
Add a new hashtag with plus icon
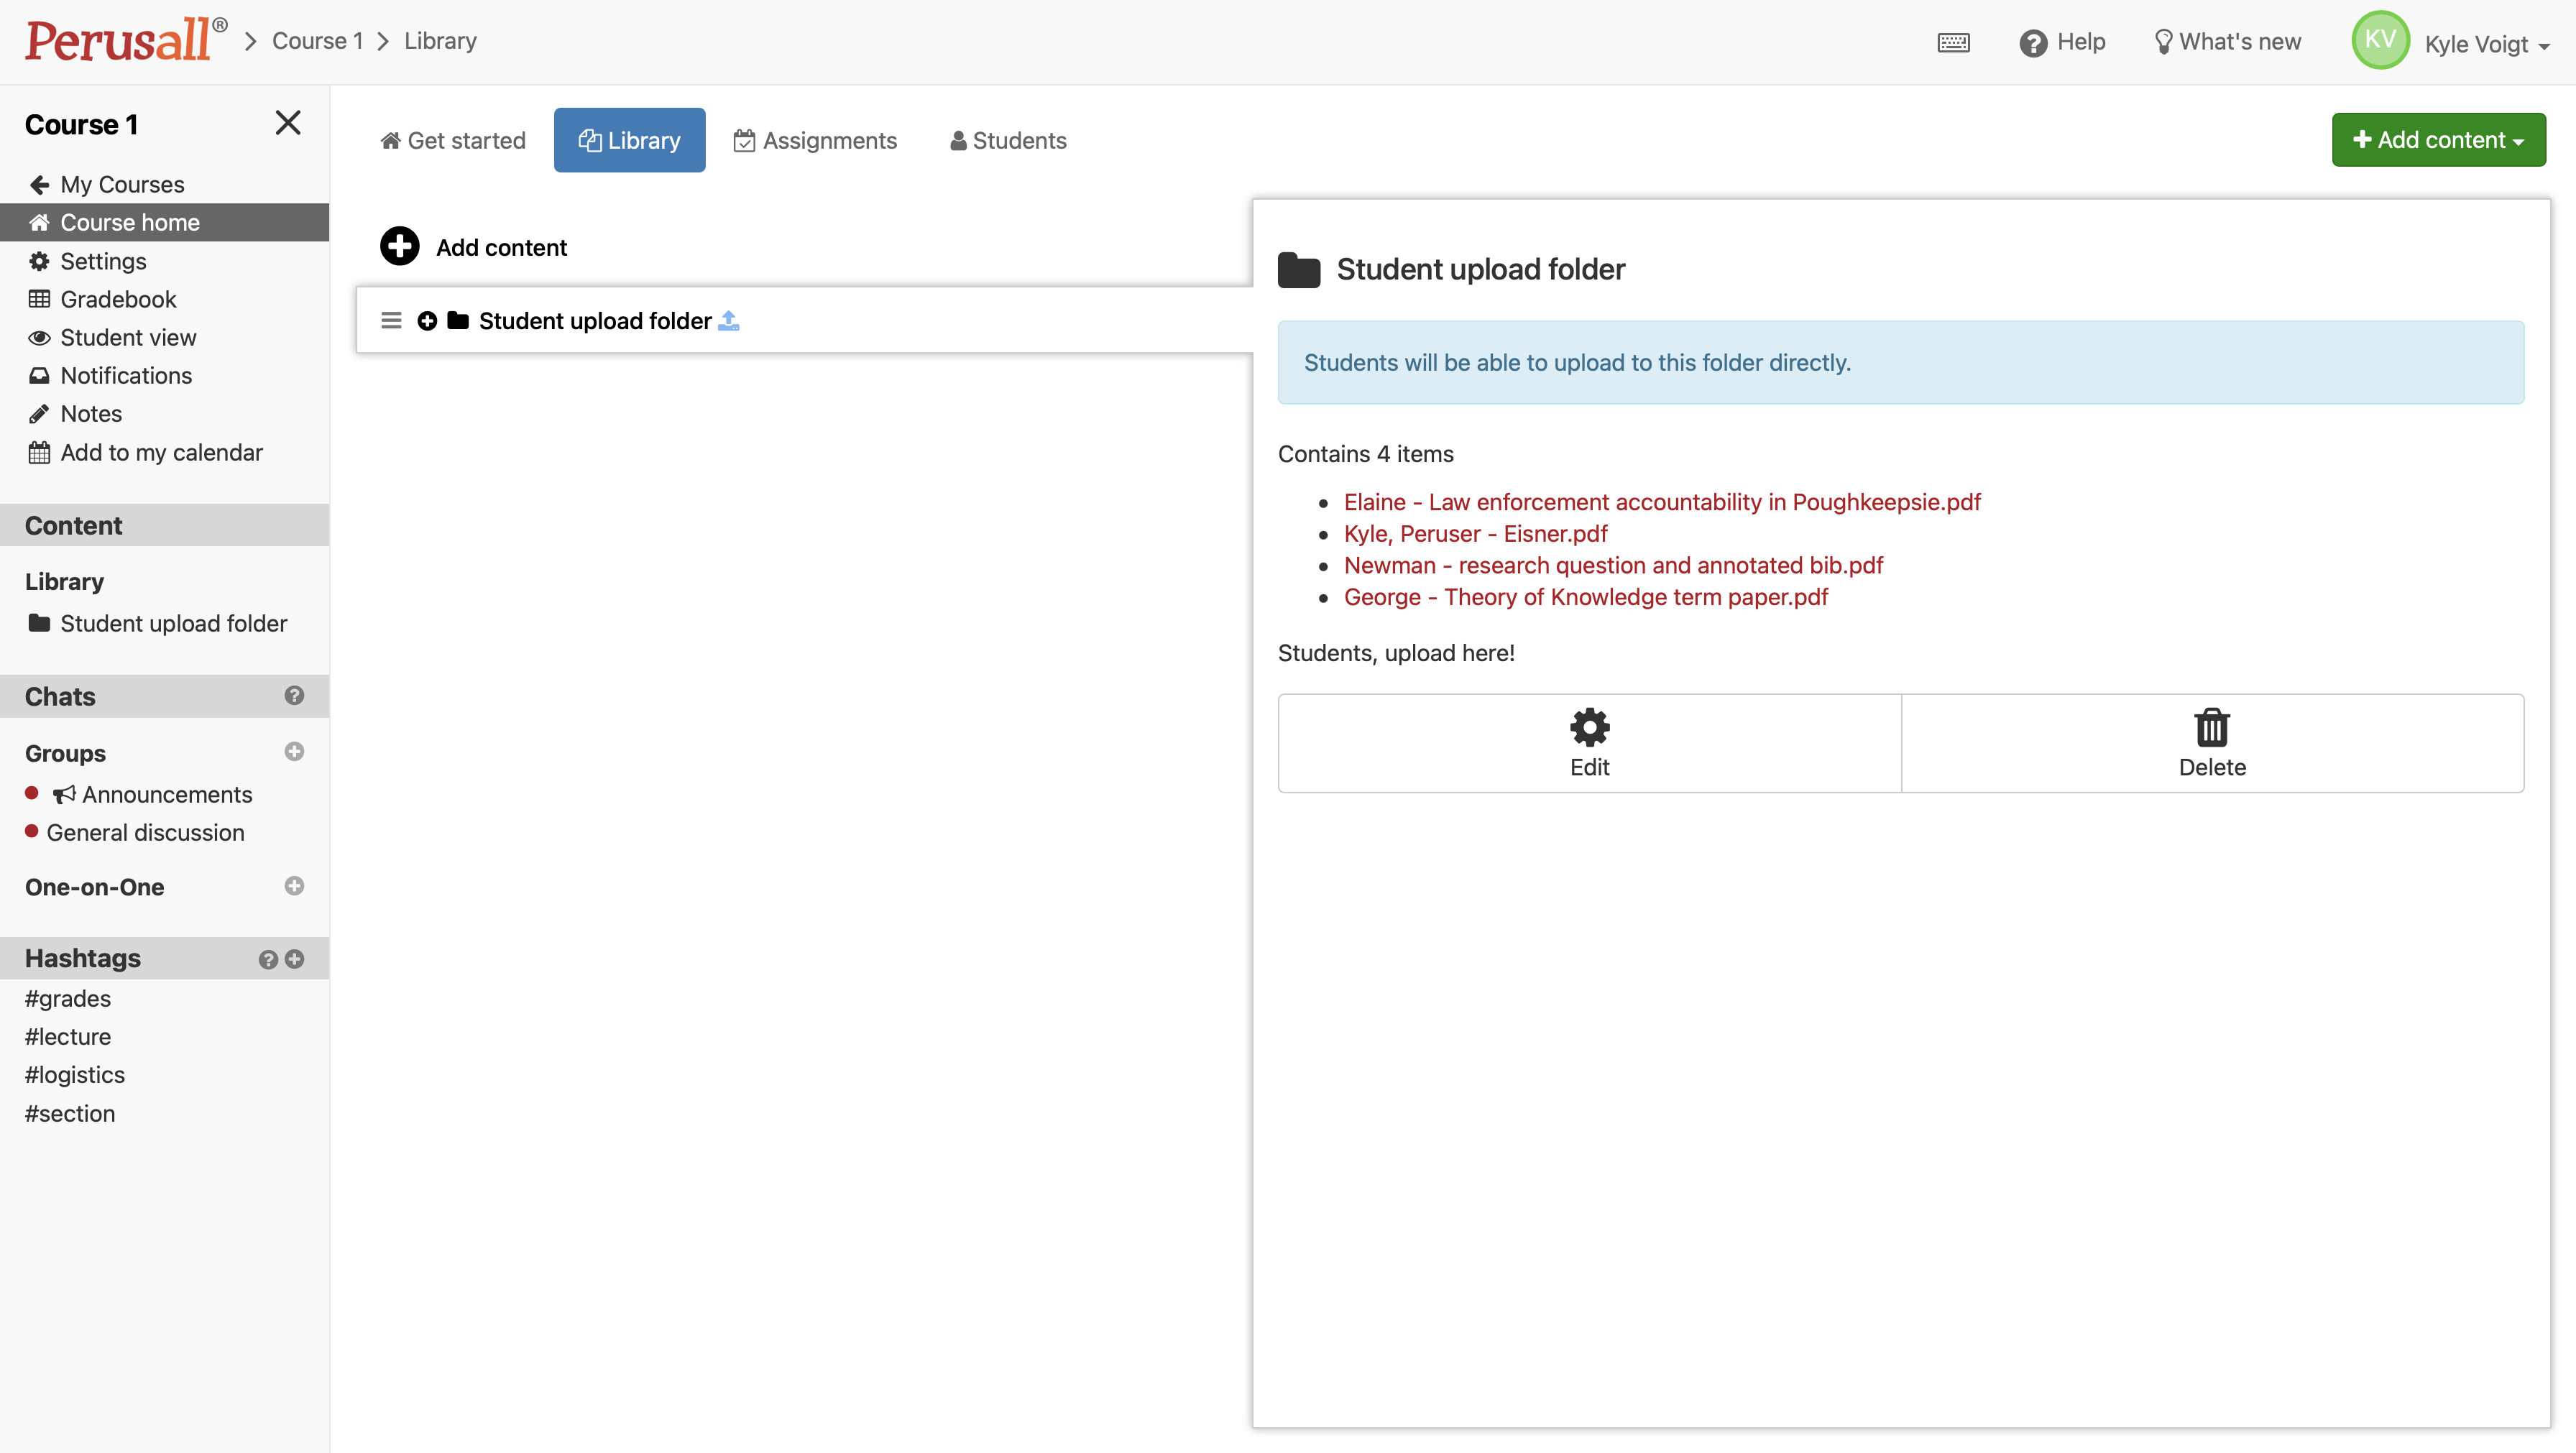294,959
